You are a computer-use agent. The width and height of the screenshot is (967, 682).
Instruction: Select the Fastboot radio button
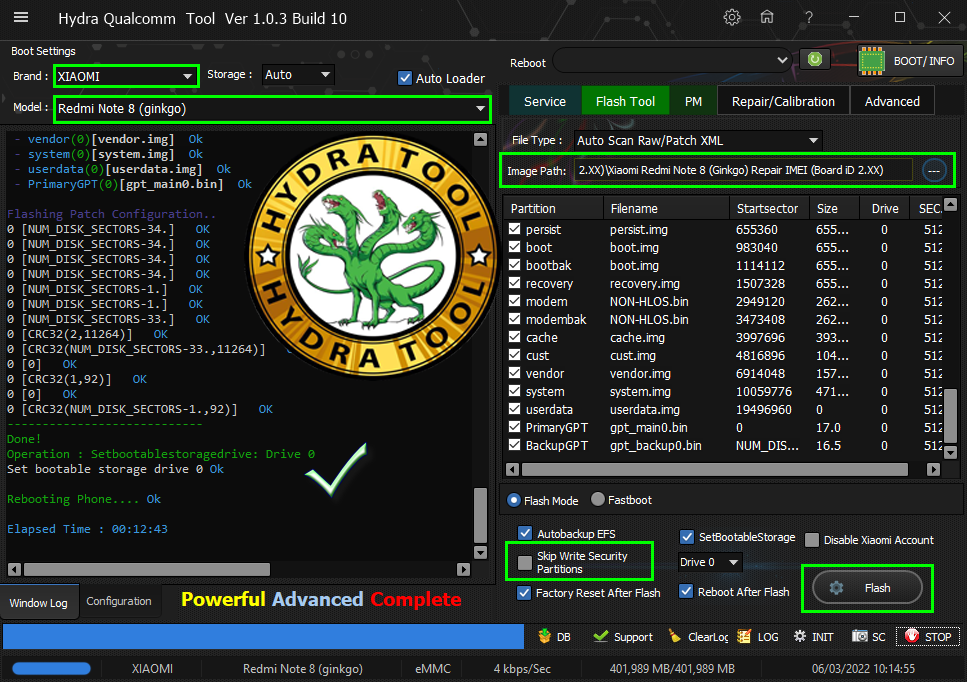598,500
